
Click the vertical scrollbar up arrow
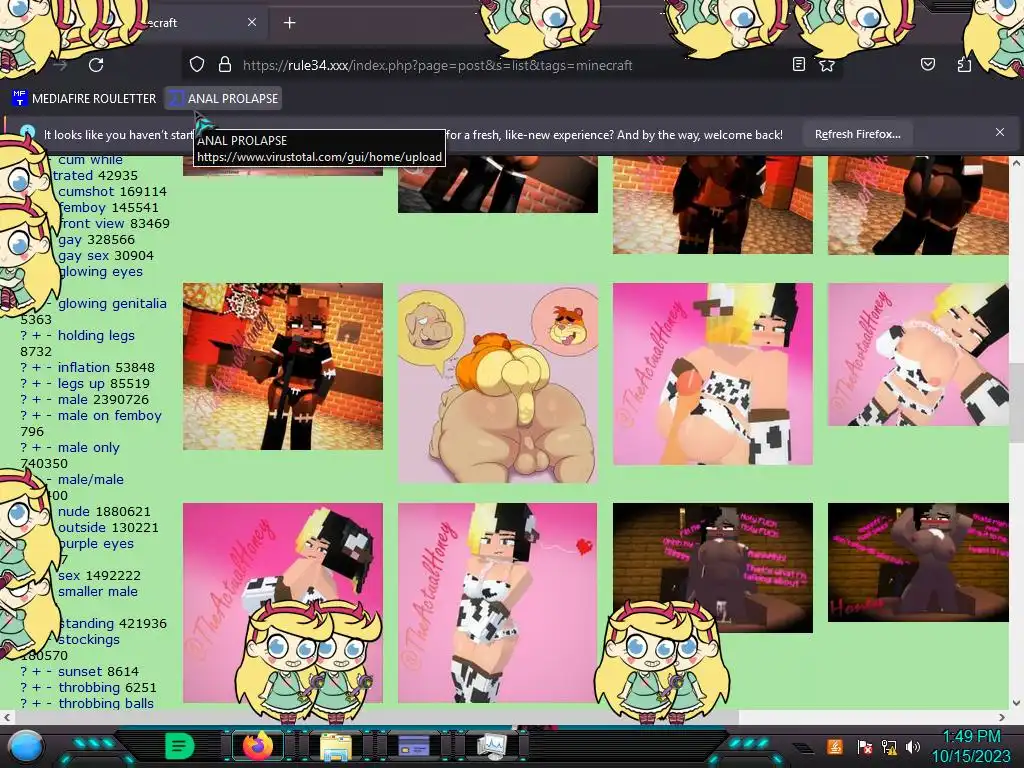point(1016,161)
